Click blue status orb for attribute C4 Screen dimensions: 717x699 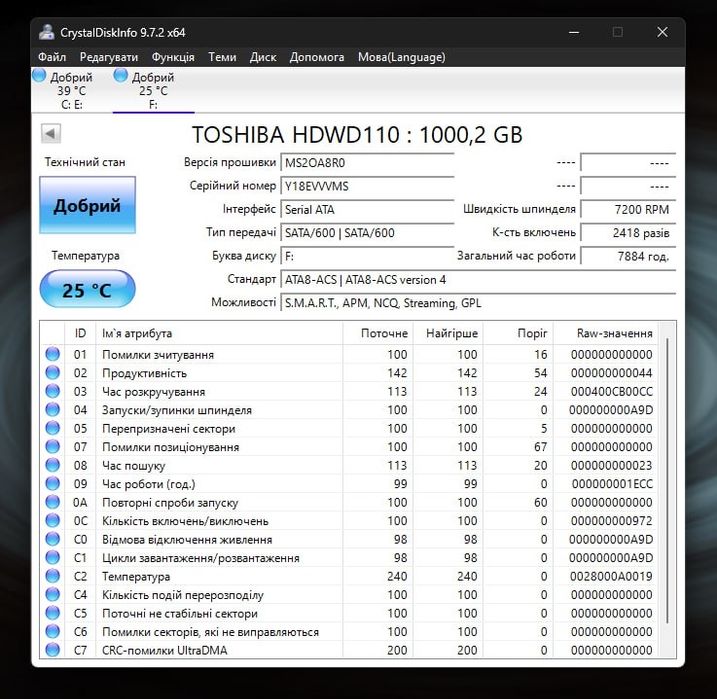point(53,595)
